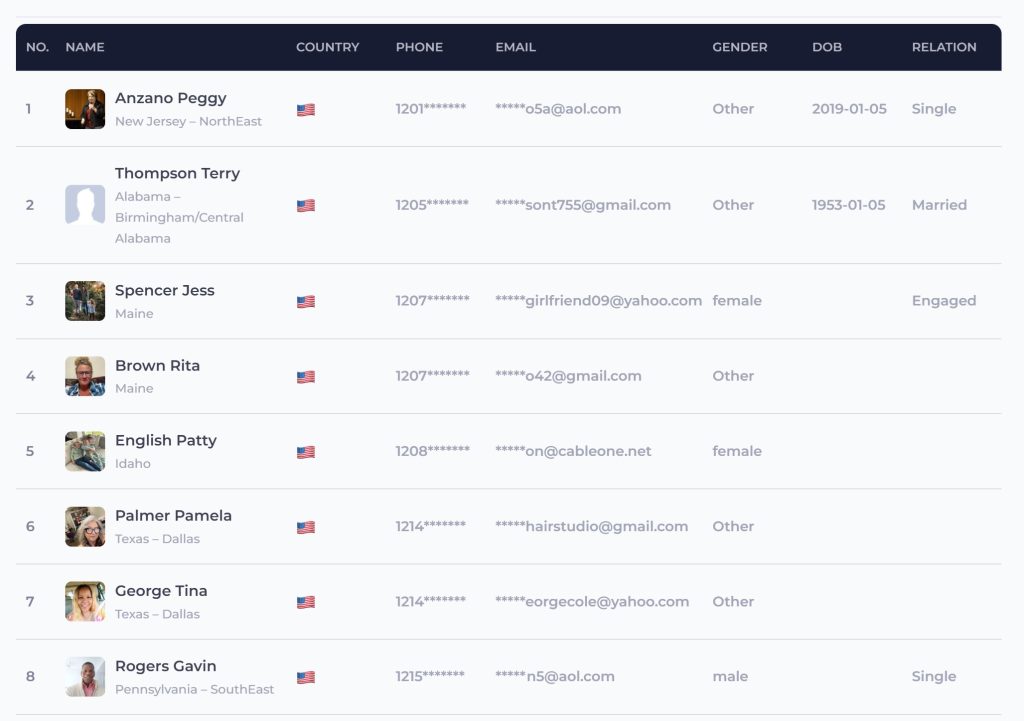1024x721 pixels.
Task: Click the US flag in George Tina's row
Action: click(306, 602)
